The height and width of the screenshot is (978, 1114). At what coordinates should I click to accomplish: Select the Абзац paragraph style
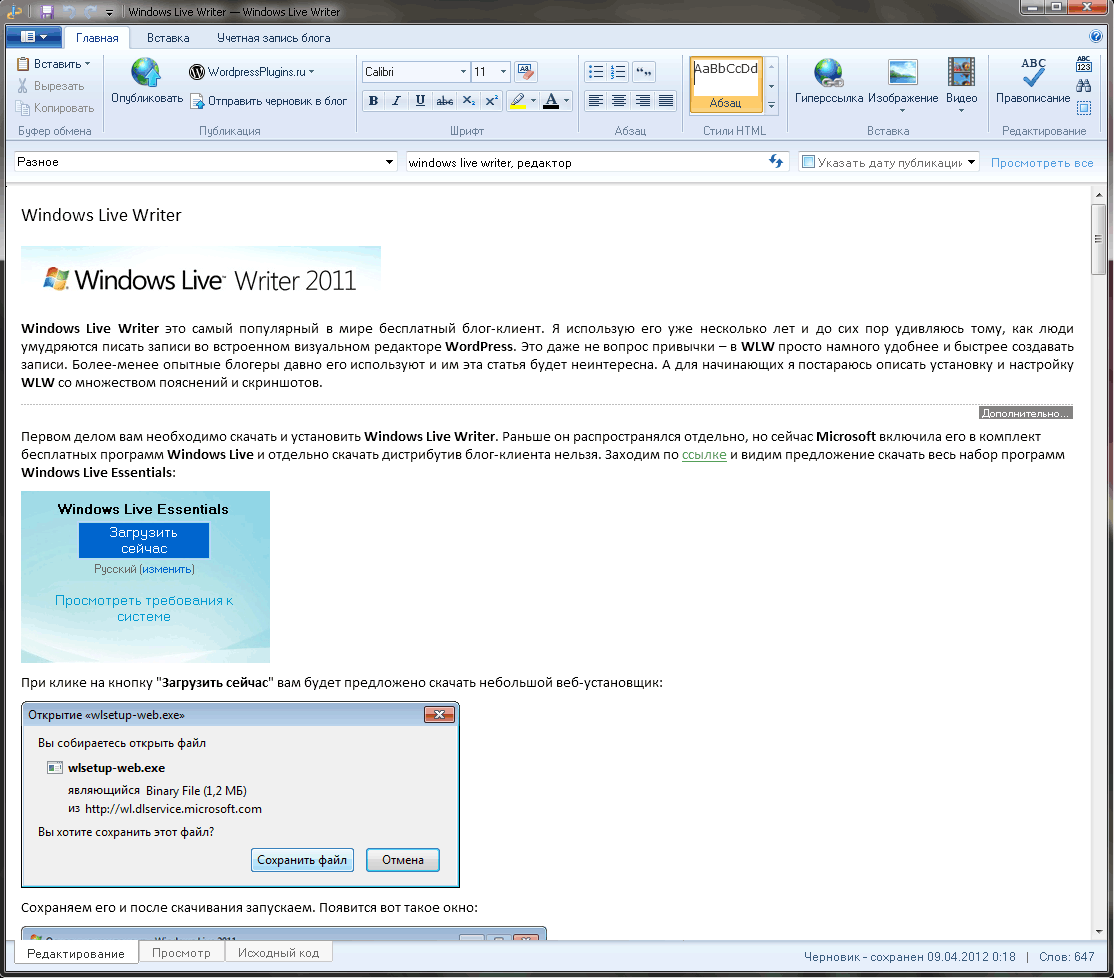click(x=725, y=85)
